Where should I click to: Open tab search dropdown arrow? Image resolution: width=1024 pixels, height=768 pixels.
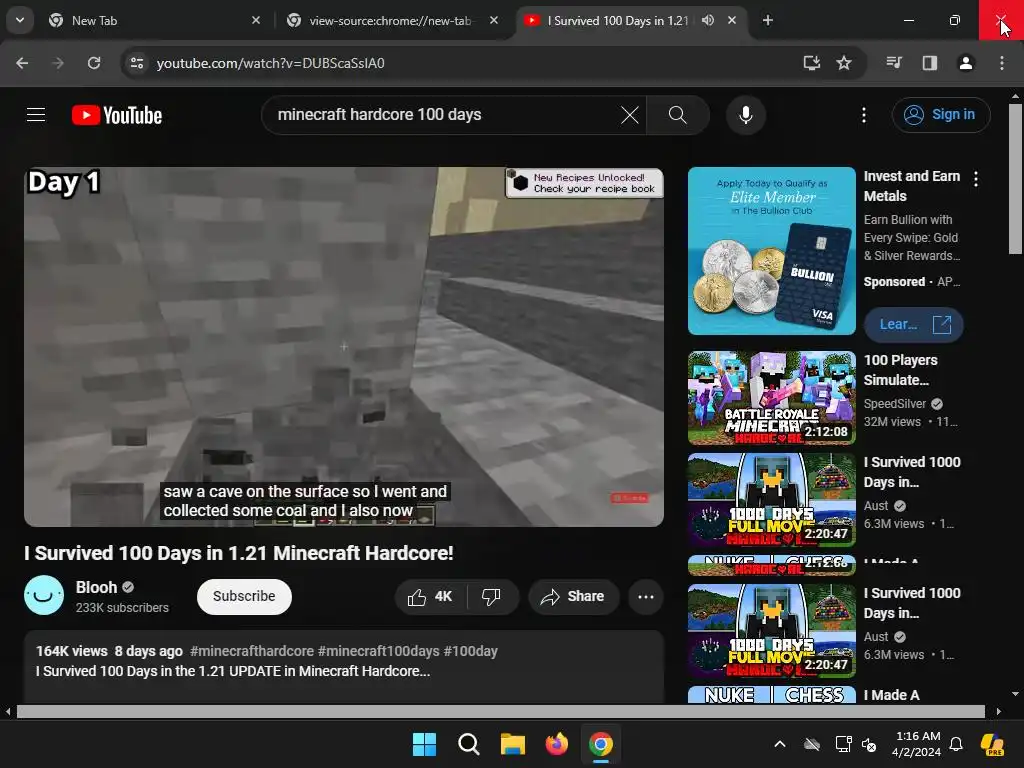click(20, 20)
